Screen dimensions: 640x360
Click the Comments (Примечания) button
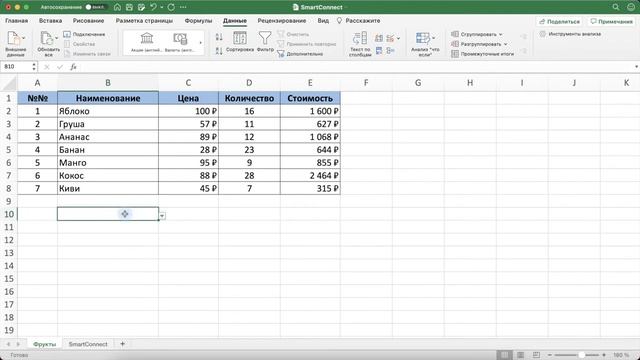611,21
